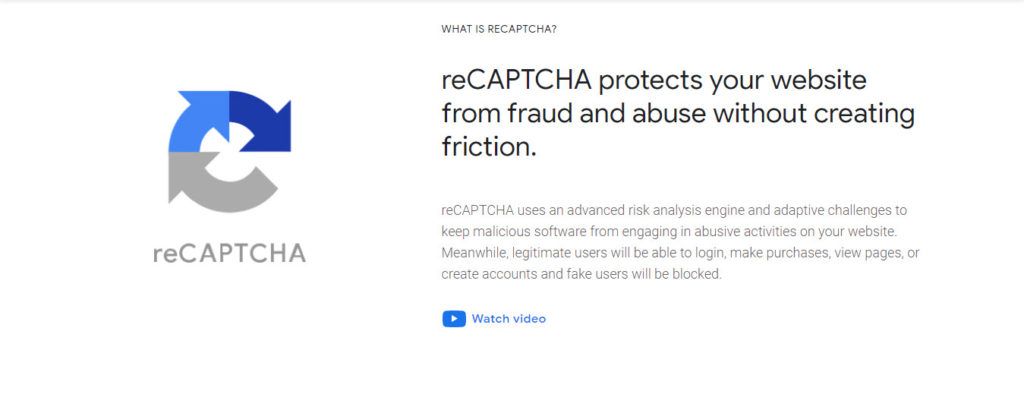Click the gray arrow of the reCAPTCHA logo

tap(219, 183)
